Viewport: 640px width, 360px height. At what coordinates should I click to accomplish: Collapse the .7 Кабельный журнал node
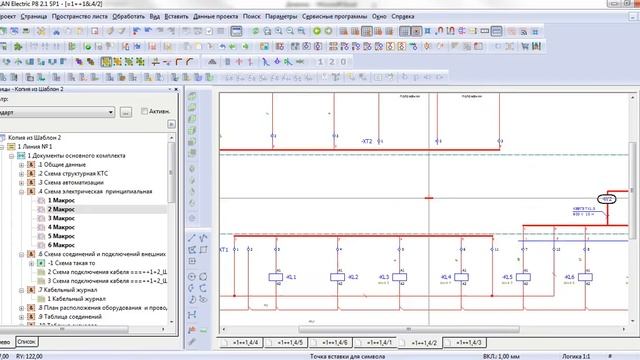[22, 290]
